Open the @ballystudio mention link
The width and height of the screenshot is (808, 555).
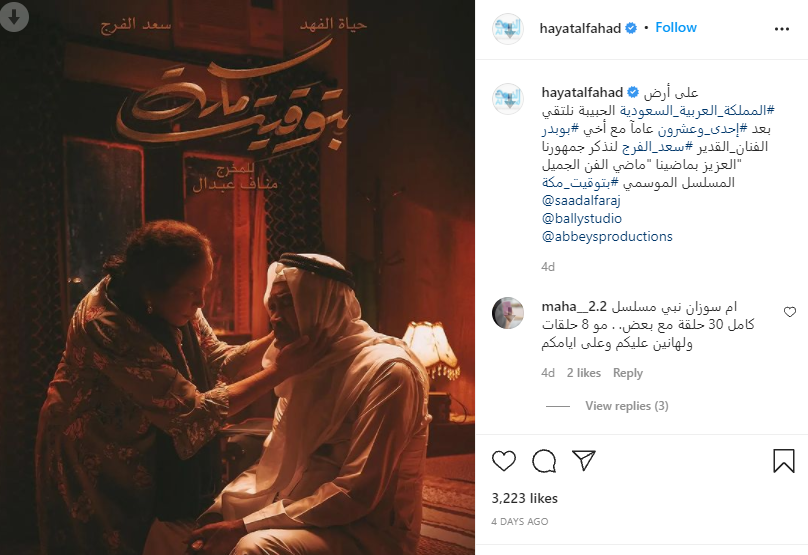pyautogui.click(x=582, y=218)
